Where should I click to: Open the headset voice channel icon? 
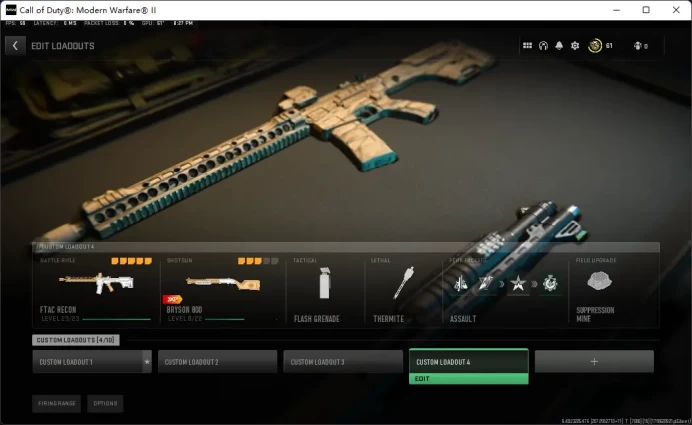[543, 45]
